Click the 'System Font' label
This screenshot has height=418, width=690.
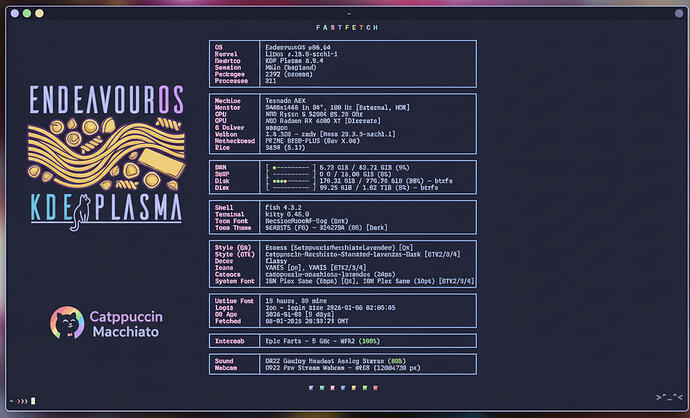click(235, 281)
